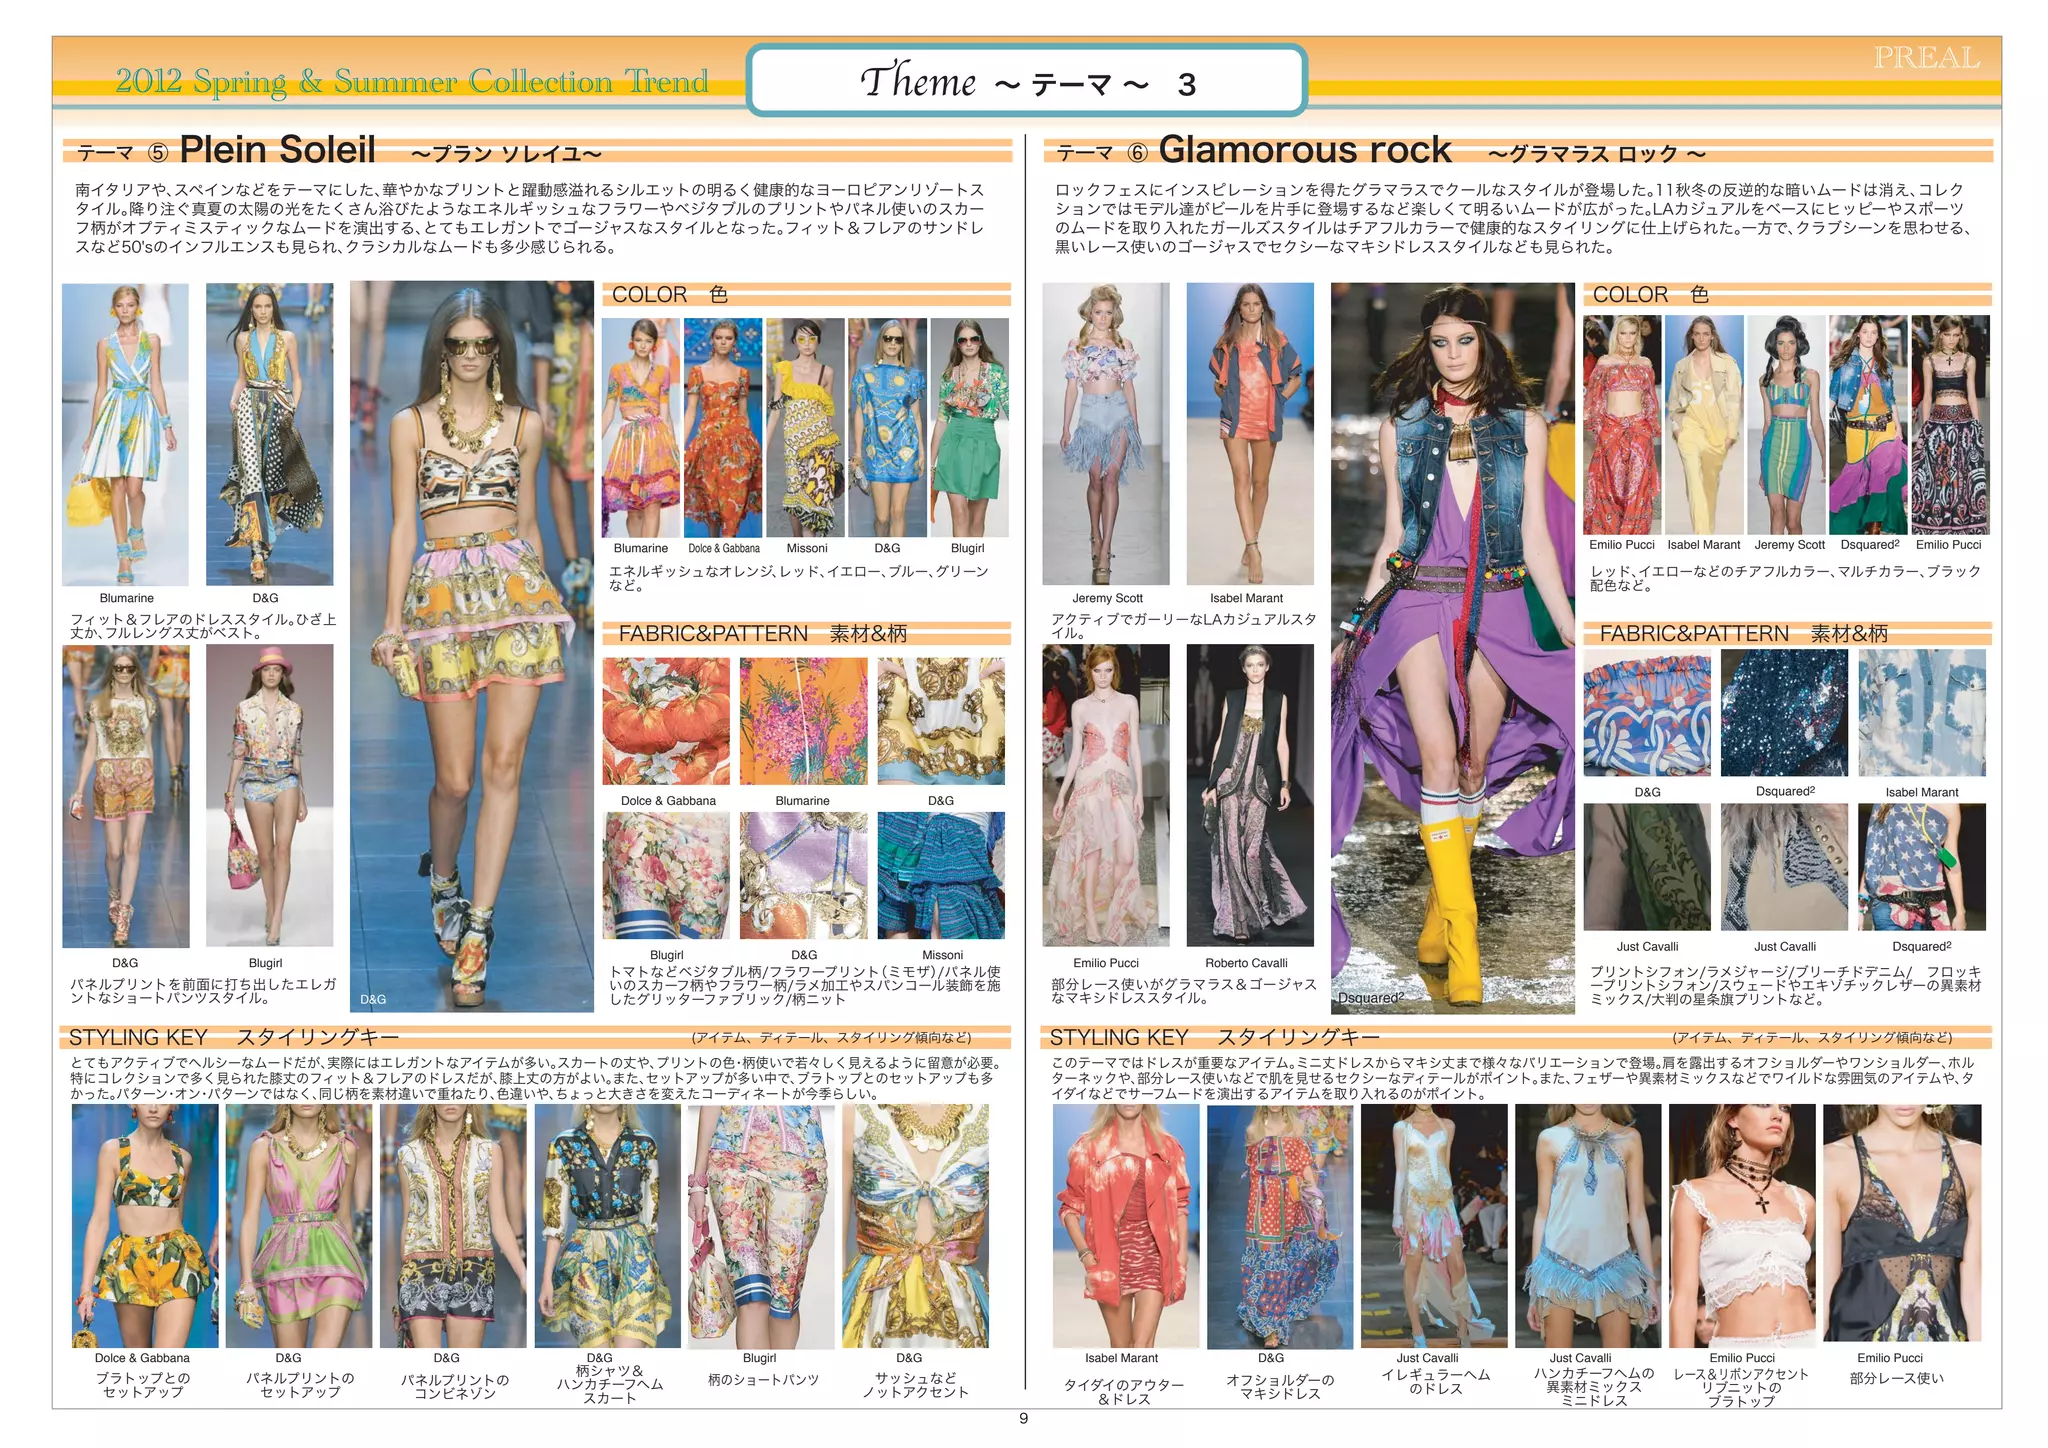Click the PREAL logo text
This screenshot has width=2048, height=1448.
[x=1926, y=58]
